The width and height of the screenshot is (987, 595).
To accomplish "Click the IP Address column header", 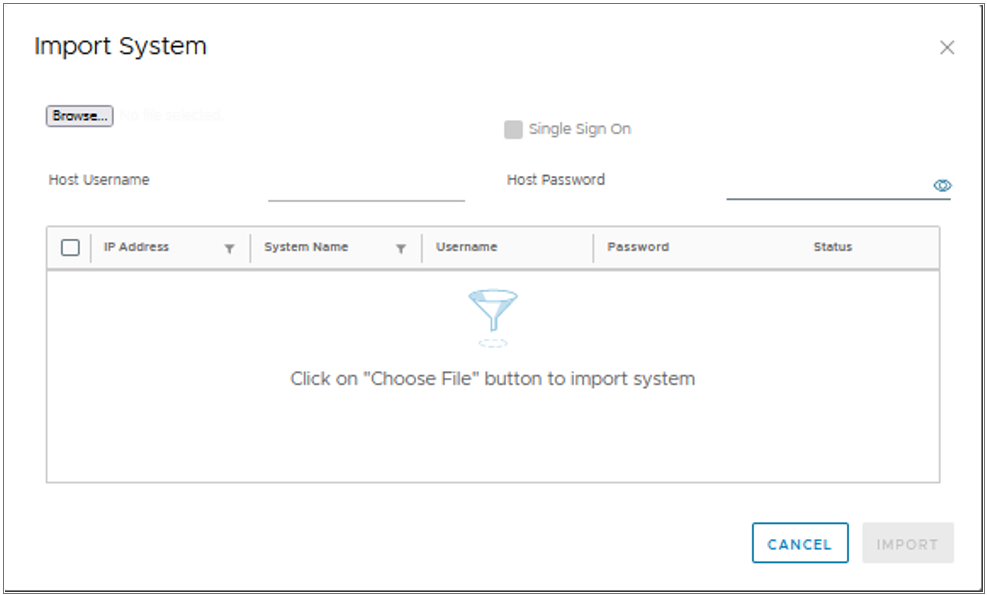I will click(x=136, y=247).
